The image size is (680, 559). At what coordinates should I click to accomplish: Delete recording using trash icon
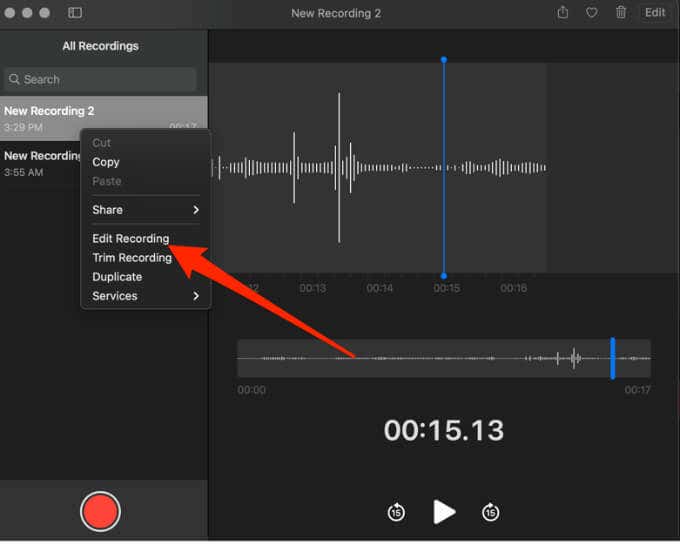coord(621,13)
